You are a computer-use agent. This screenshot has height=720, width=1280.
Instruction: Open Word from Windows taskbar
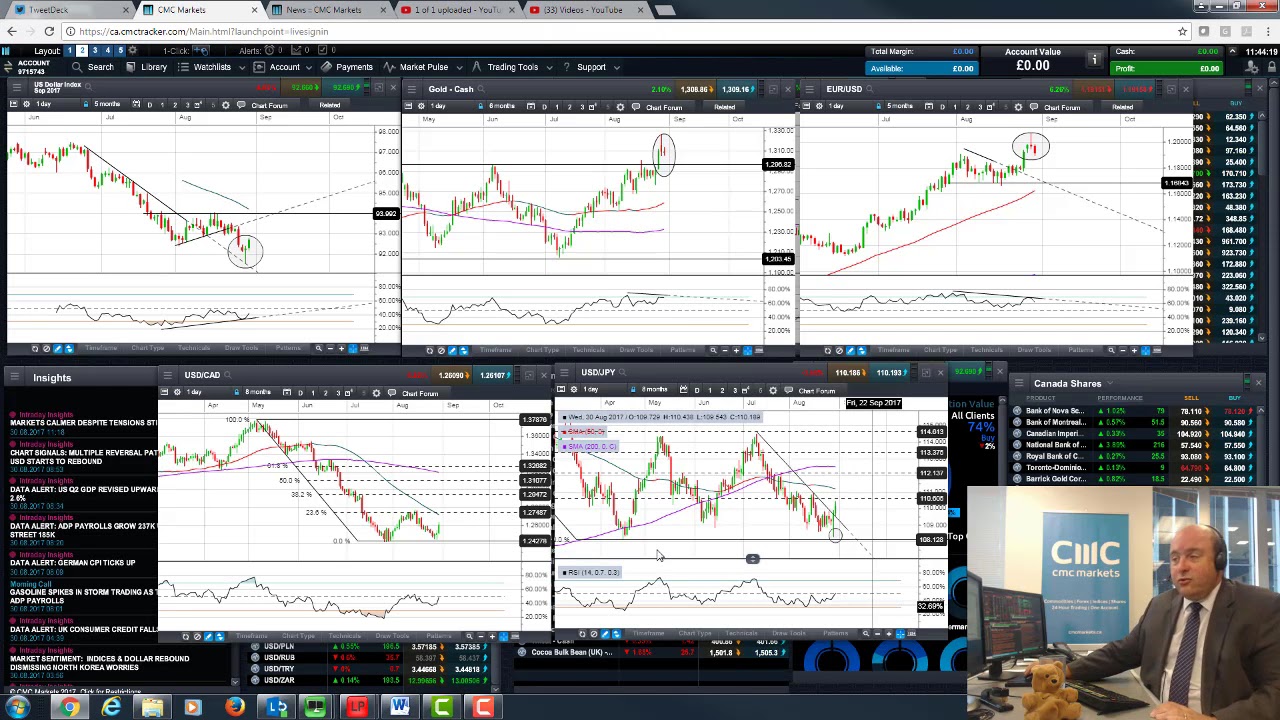(399, 708)
